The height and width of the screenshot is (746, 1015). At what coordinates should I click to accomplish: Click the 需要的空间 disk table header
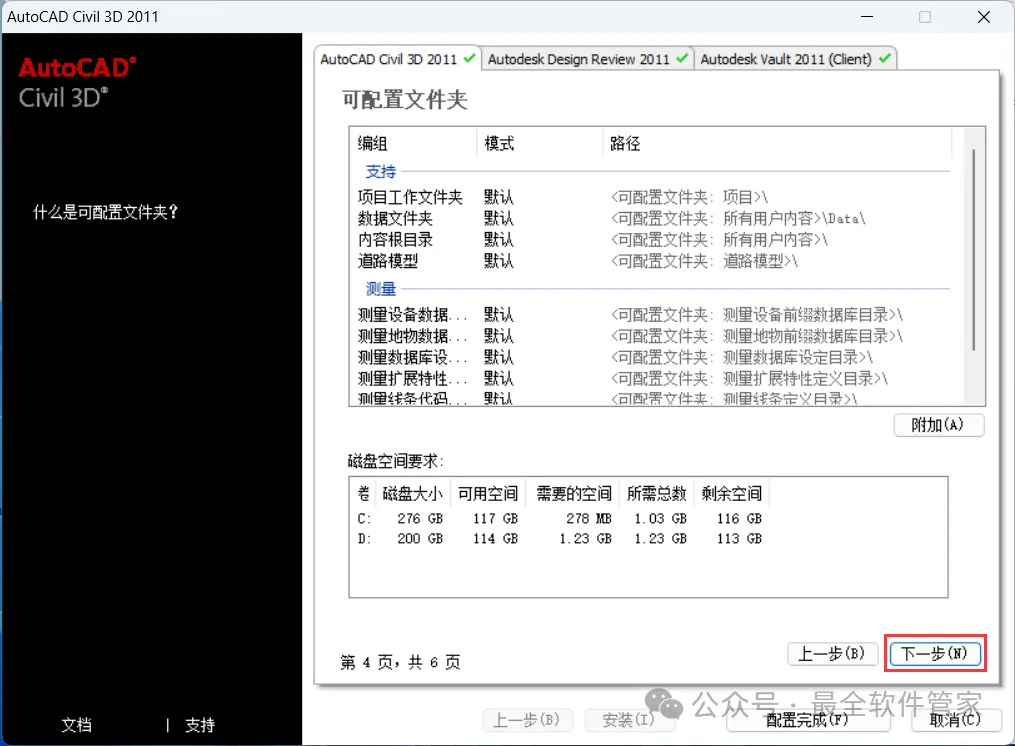(574, 493)
